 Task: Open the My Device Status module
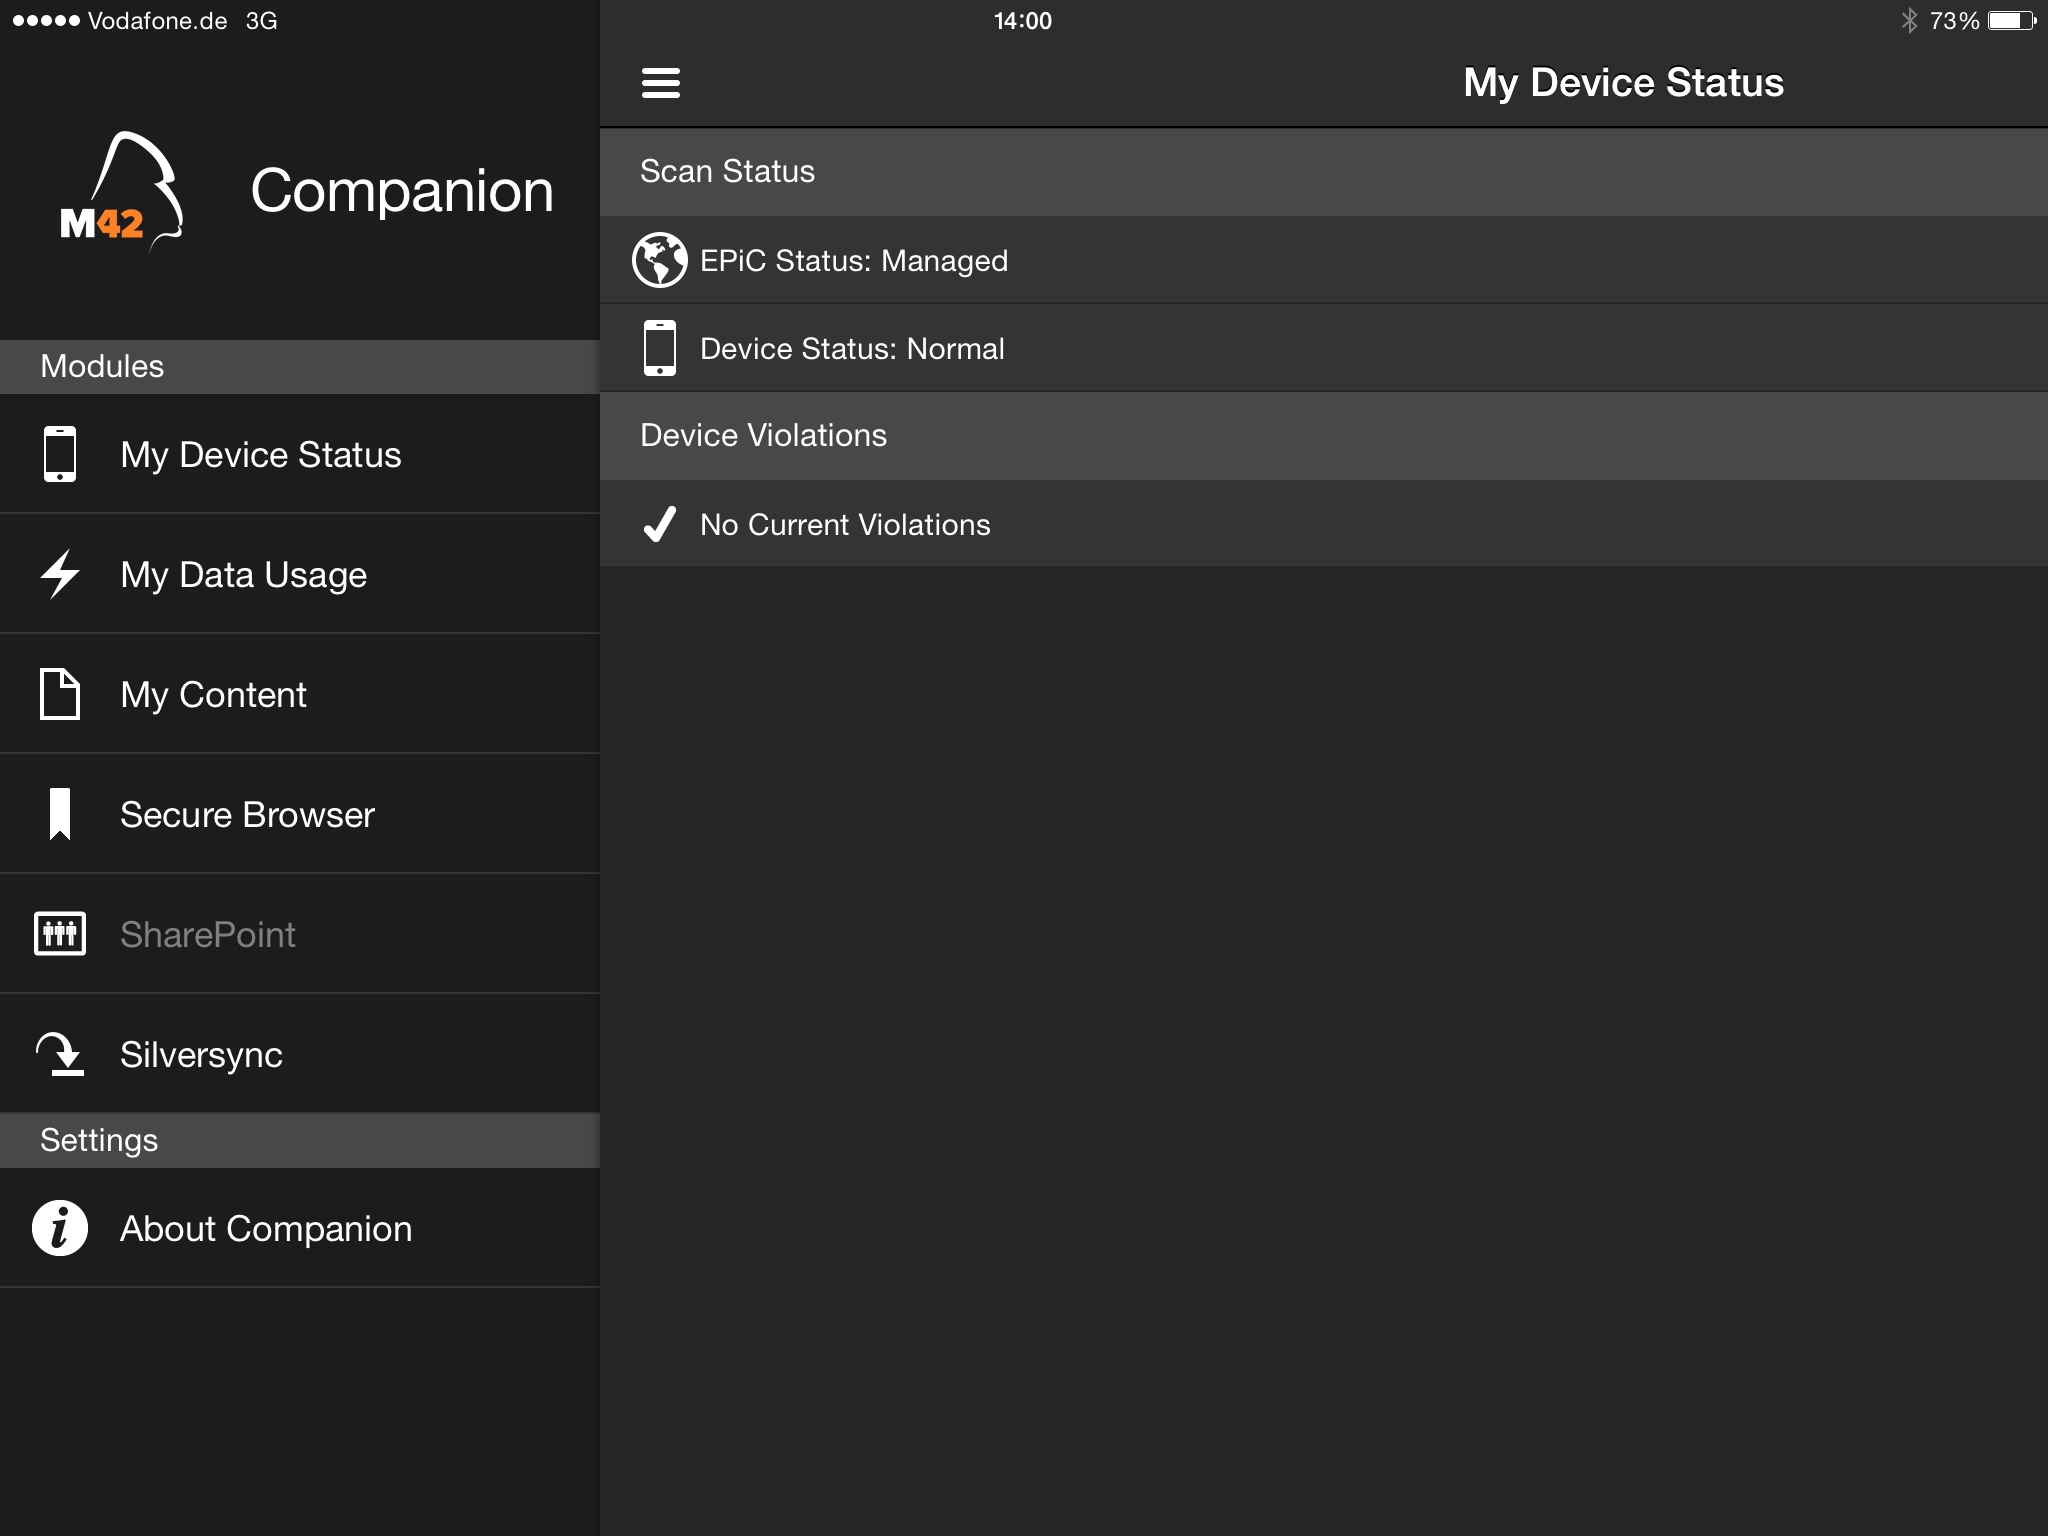[x=300, y=454]
